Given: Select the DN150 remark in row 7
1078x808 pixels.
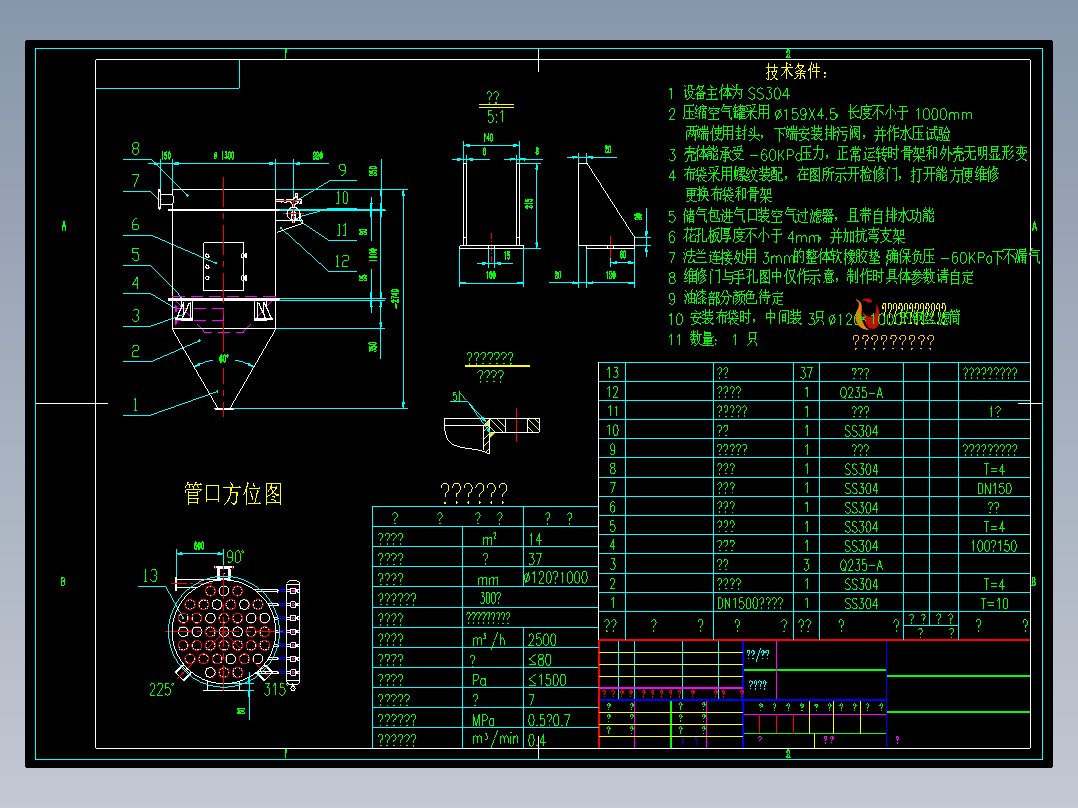Looking at the screenshot, I should coord(994,489).
